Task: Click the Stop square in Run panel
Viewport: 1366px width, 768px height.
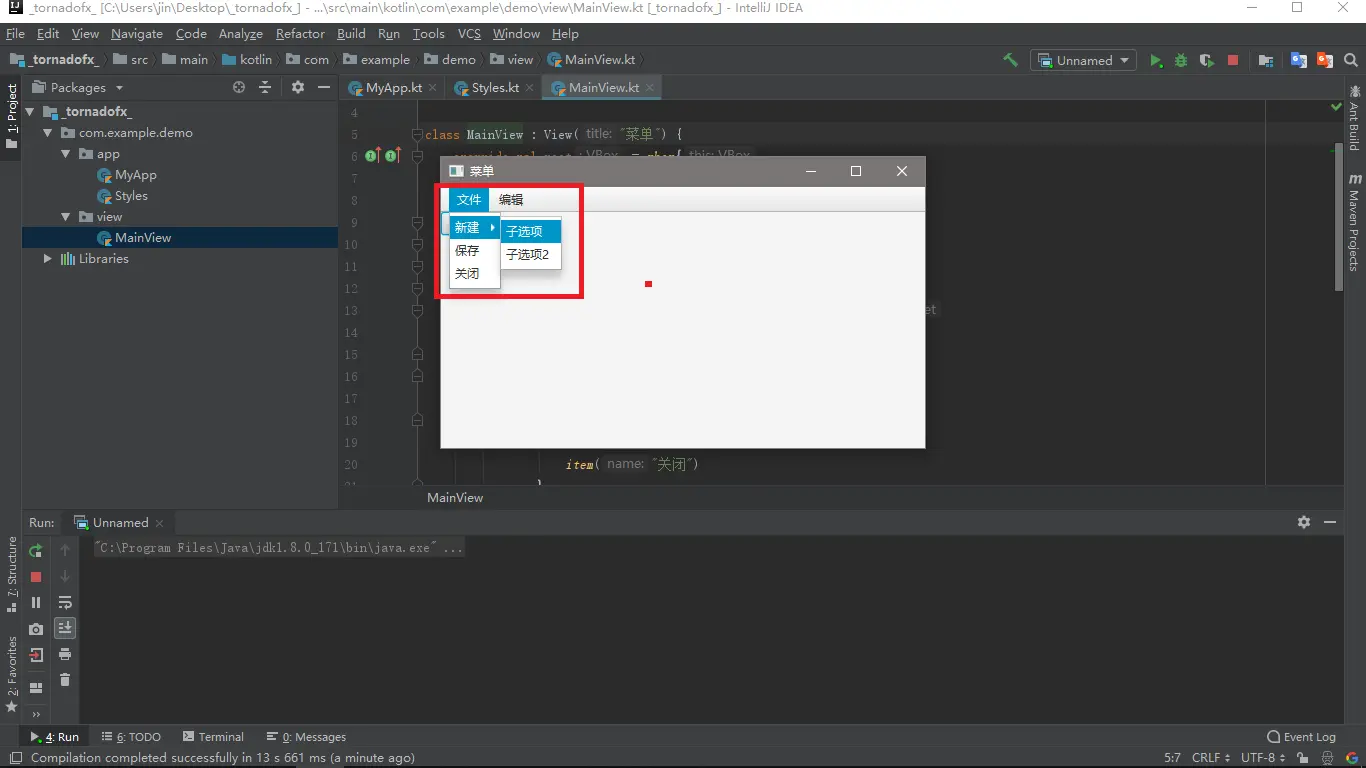Action: click(x=36, y=577)
